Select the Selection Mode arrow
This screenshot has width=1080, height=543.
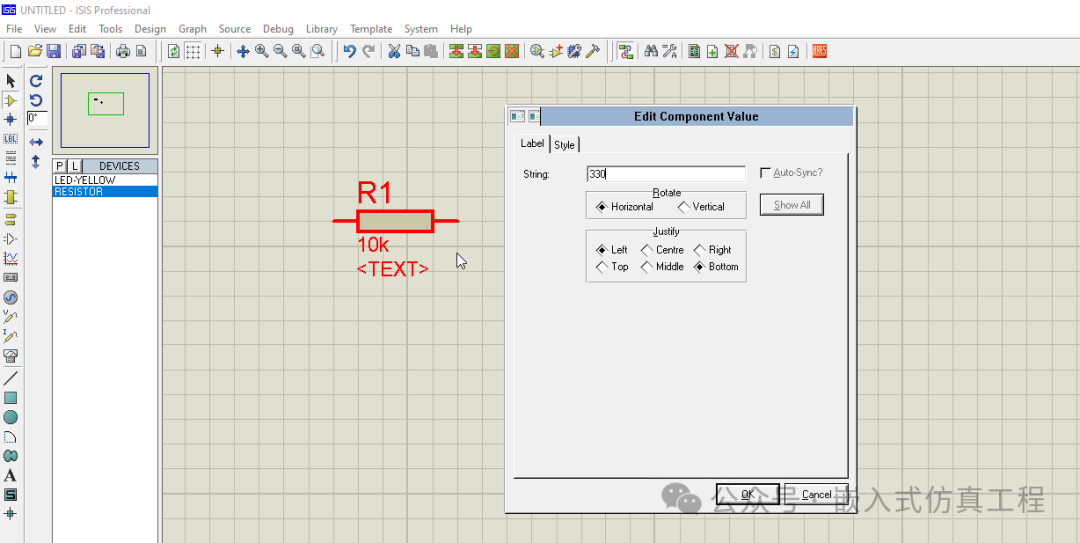(x=10, y=81)
